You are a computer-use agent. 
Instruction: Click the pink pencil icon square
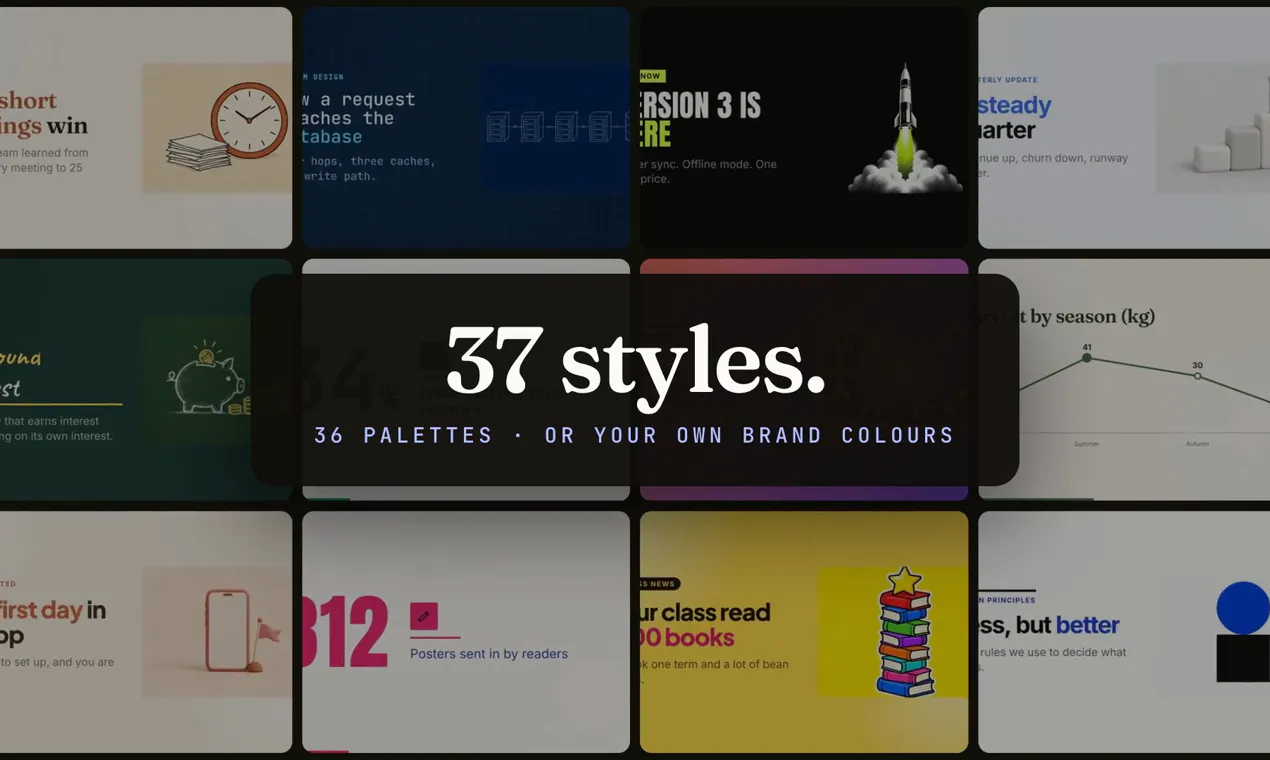point(424,616)
